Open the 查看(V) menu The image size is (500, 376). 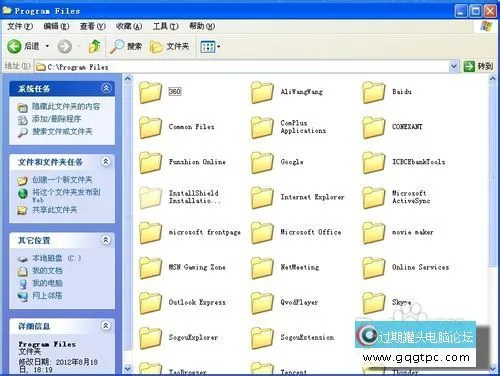93,26
